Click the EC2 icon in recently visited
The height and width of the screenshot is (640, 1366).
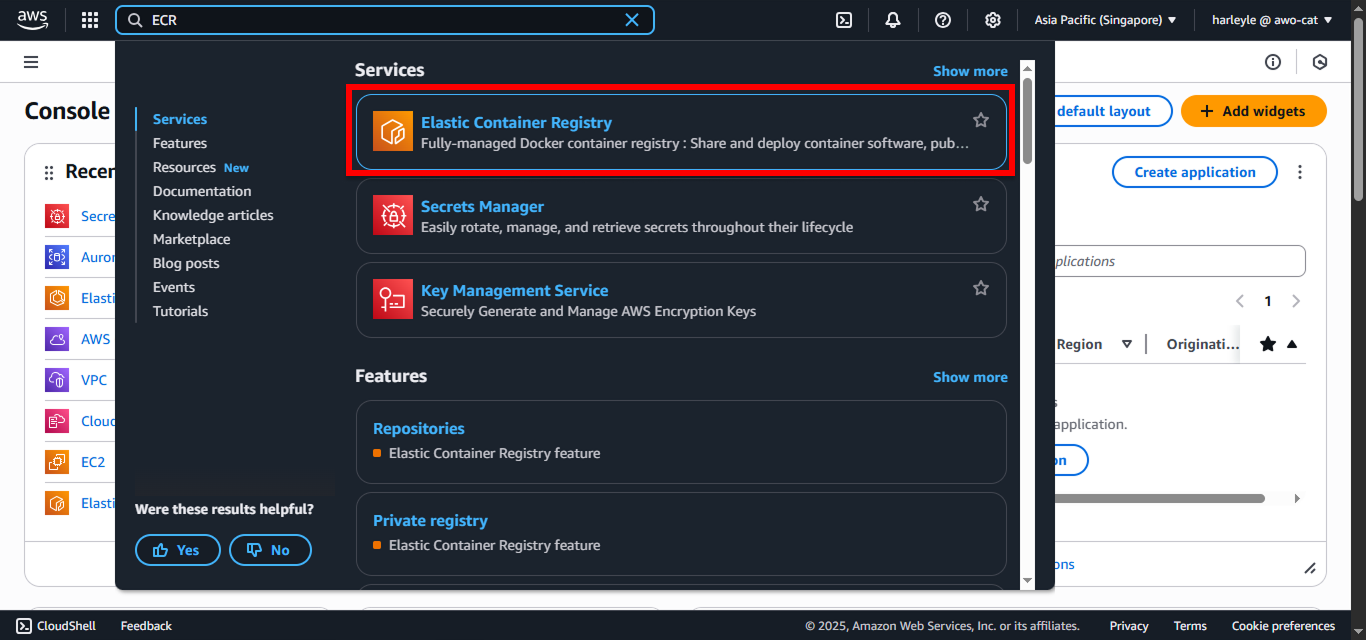[x=57, y=462]
